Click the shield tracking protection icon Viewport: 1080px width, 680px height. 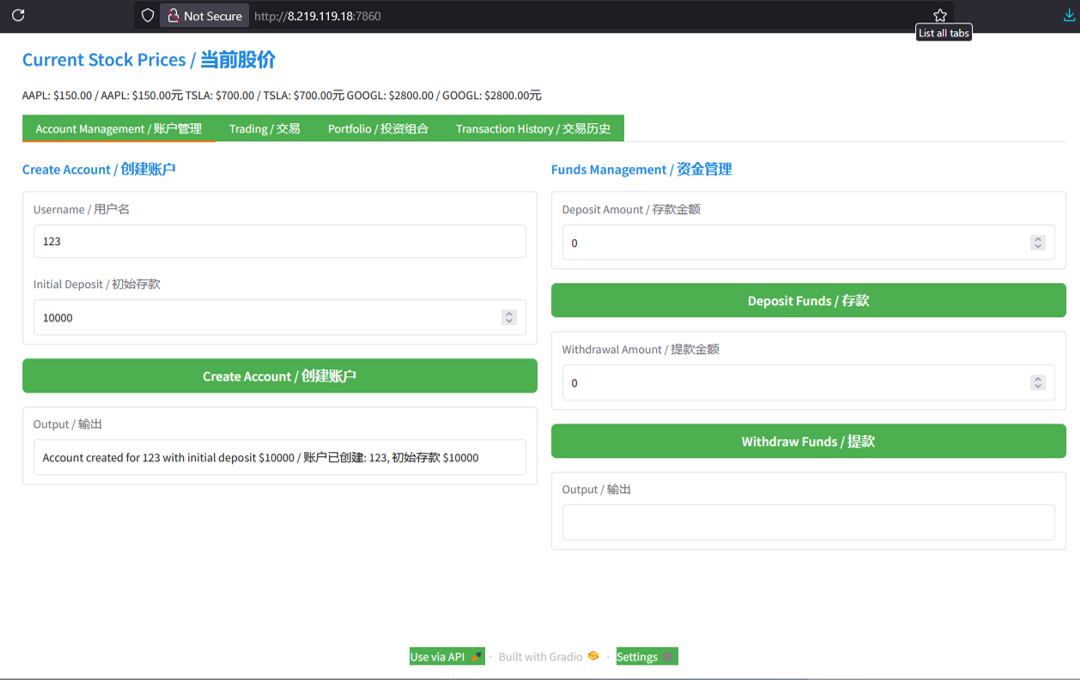point(147,16)
